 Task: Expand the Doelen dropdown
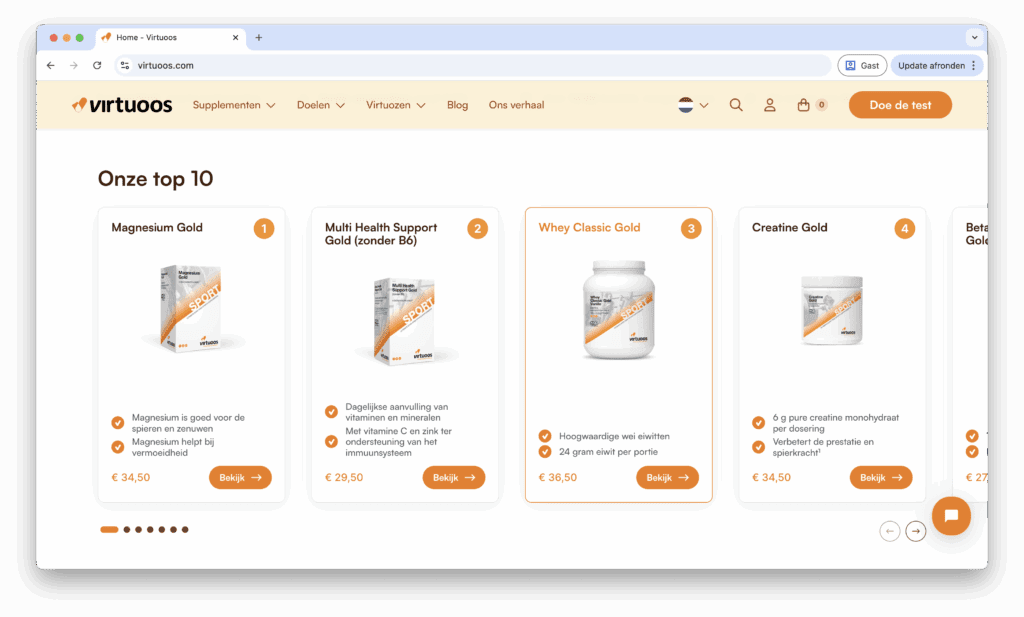pyautogui.click(x=321, y=105)
